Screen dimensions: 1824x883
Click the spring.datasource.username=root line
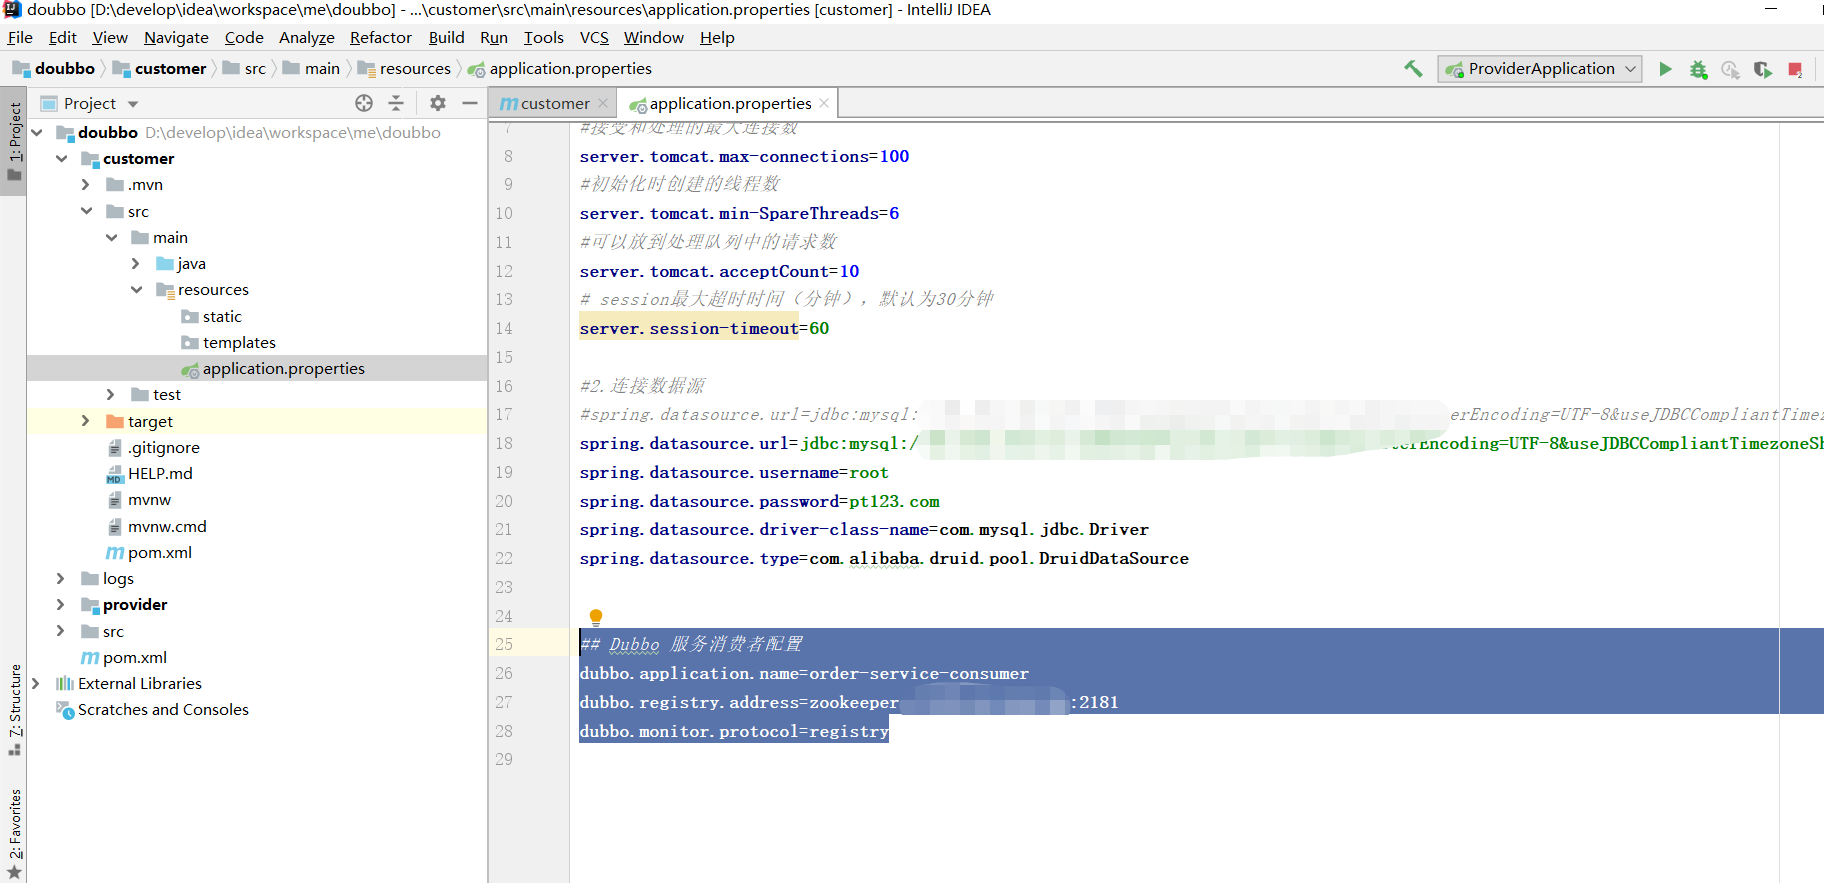point(734,472)
